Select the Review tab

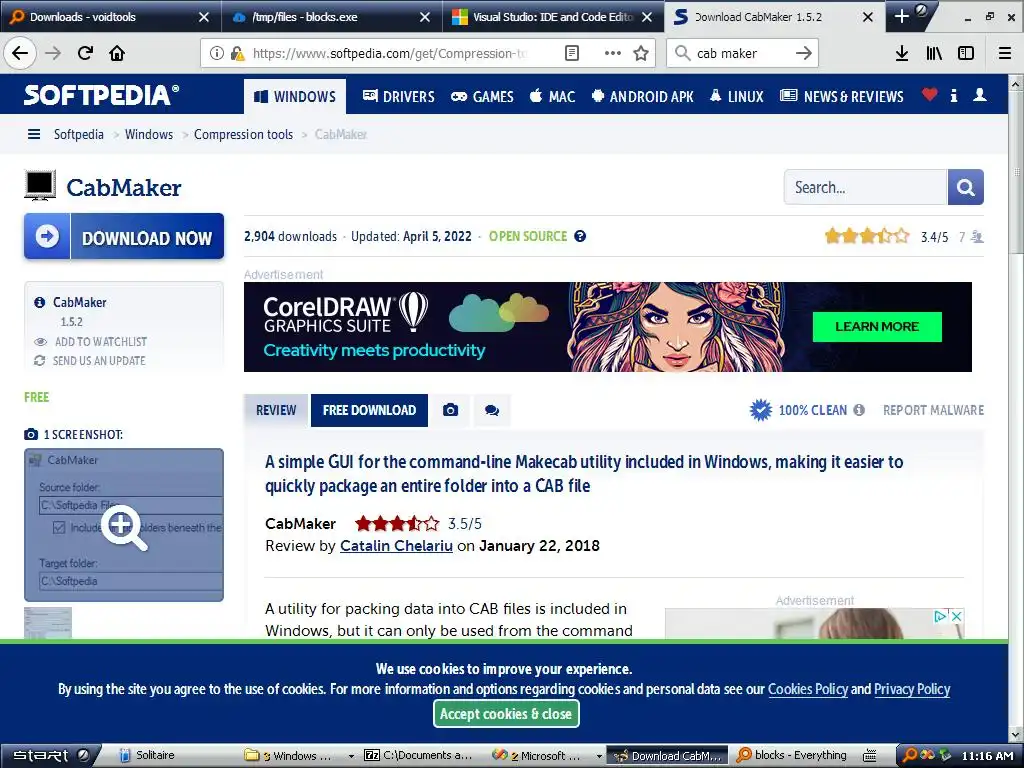pos(276,410)
